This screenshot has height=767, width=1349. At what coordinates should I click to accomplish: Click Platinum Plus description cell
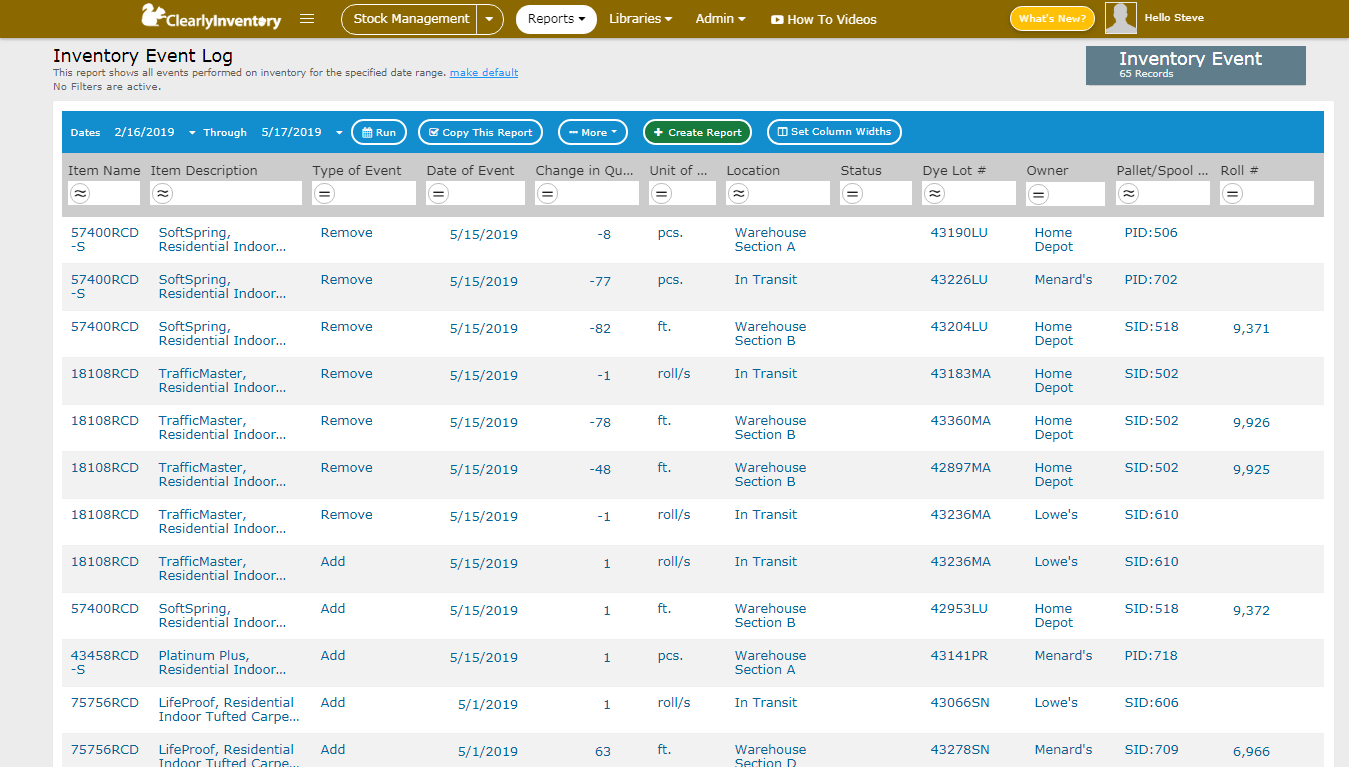[222, 663]
